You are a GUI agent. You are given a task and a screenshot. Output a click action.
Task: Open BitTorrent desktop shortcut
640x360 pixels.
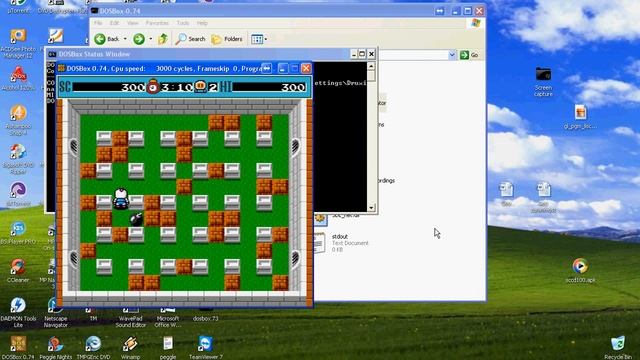tap(18, 194)
